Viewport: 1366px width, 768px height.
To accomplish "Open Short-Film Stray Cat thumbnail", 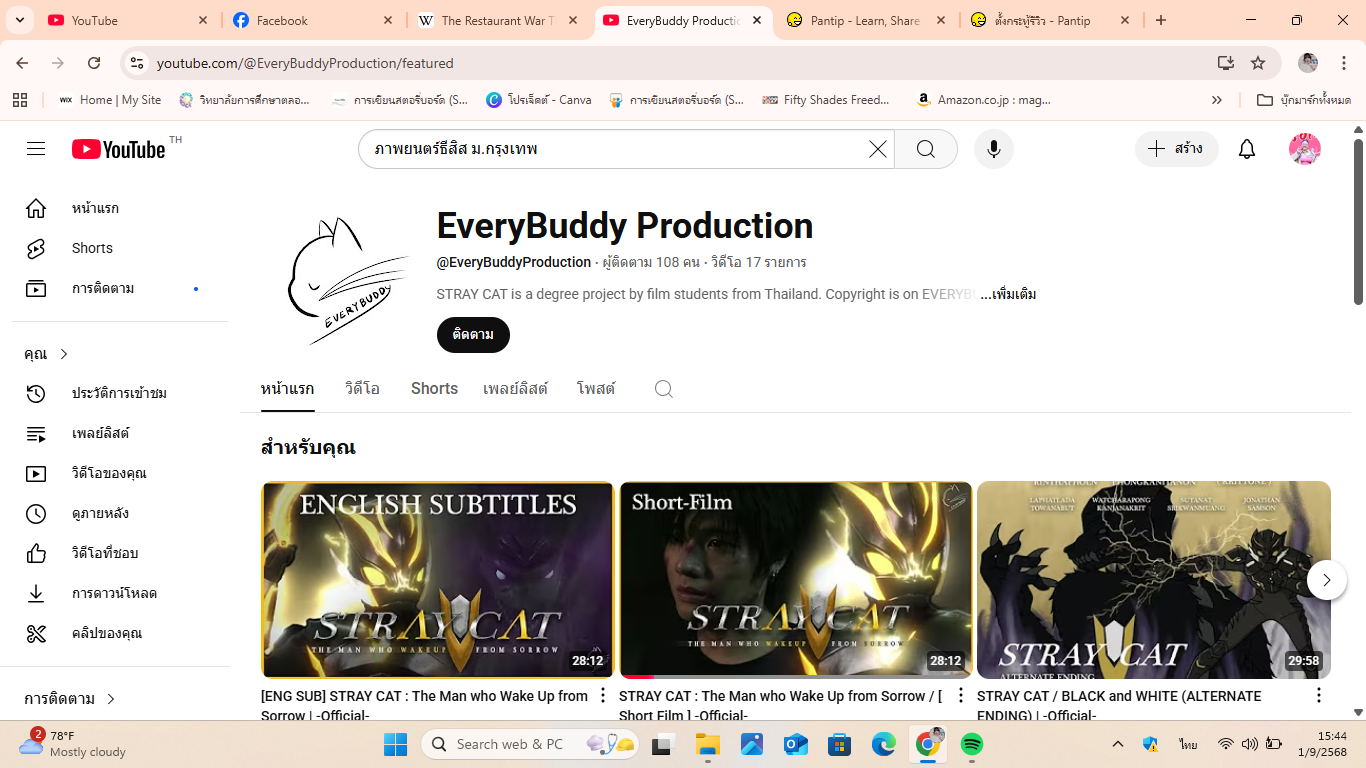I will [x=796, y=580].
